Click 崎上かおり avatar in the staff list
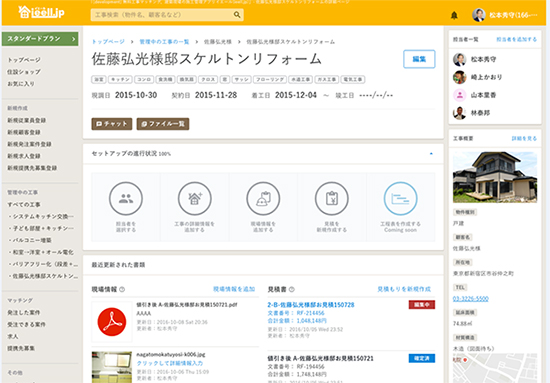550x383 pixels. coord(460,77)
